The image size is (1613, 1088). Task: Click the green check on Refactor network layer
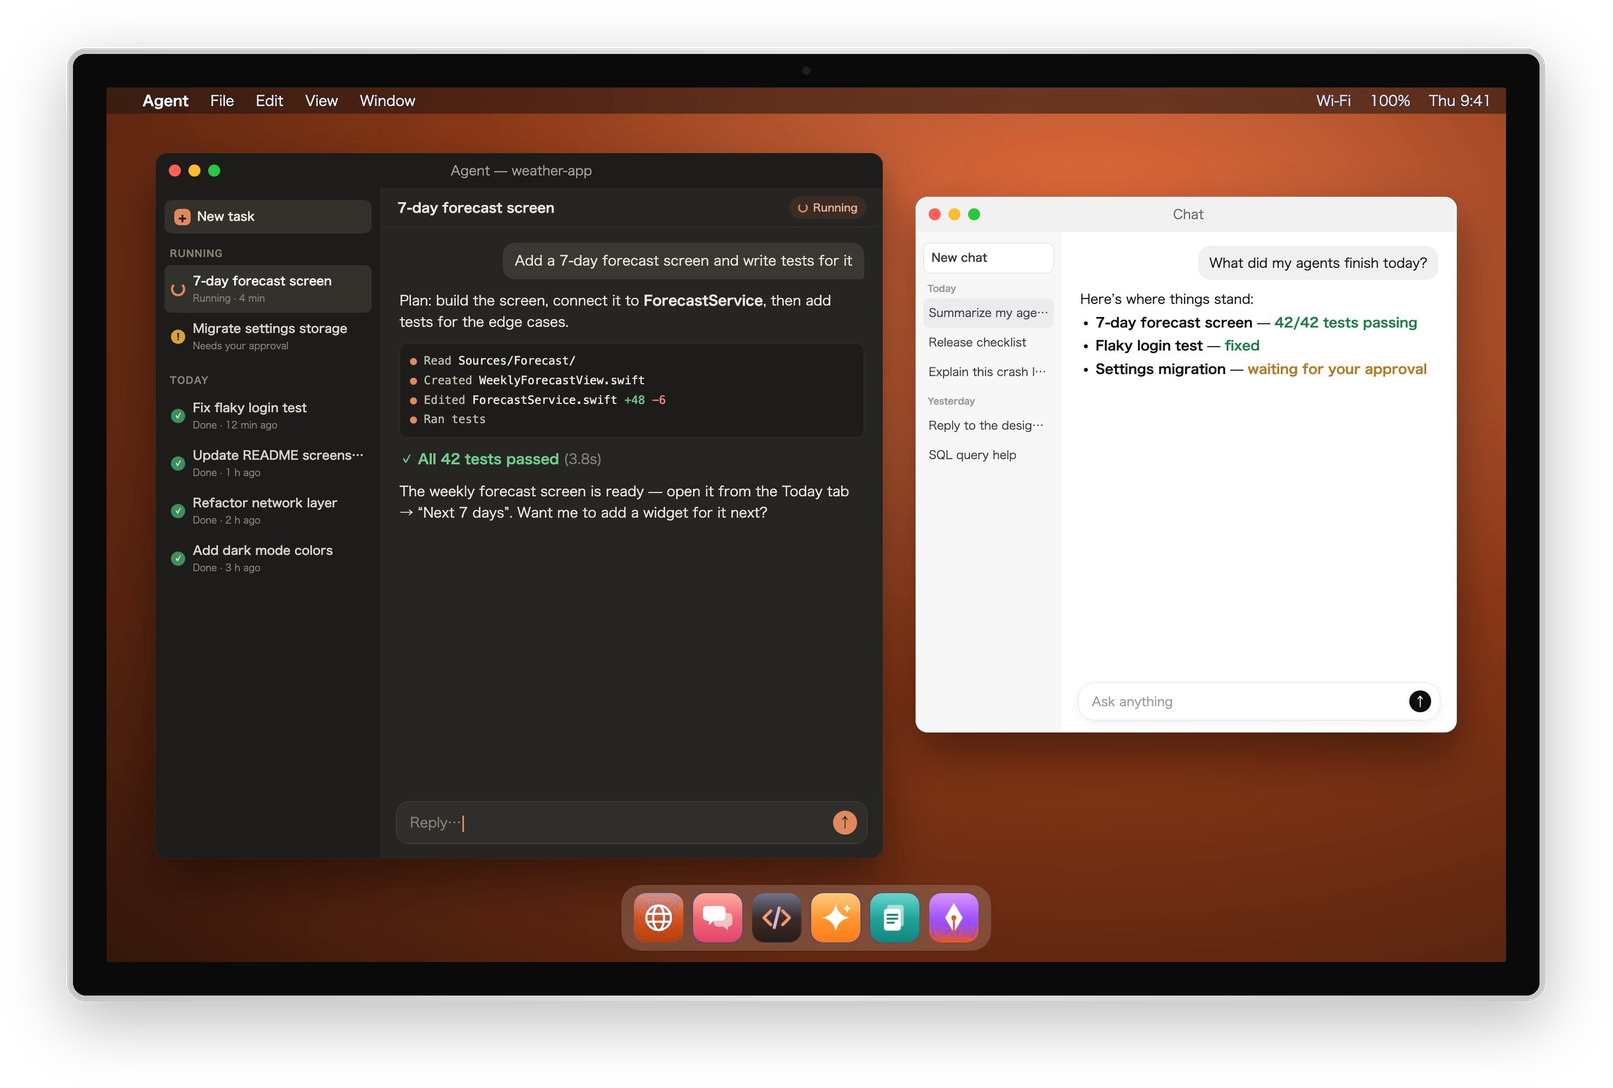tap(178, 511)
